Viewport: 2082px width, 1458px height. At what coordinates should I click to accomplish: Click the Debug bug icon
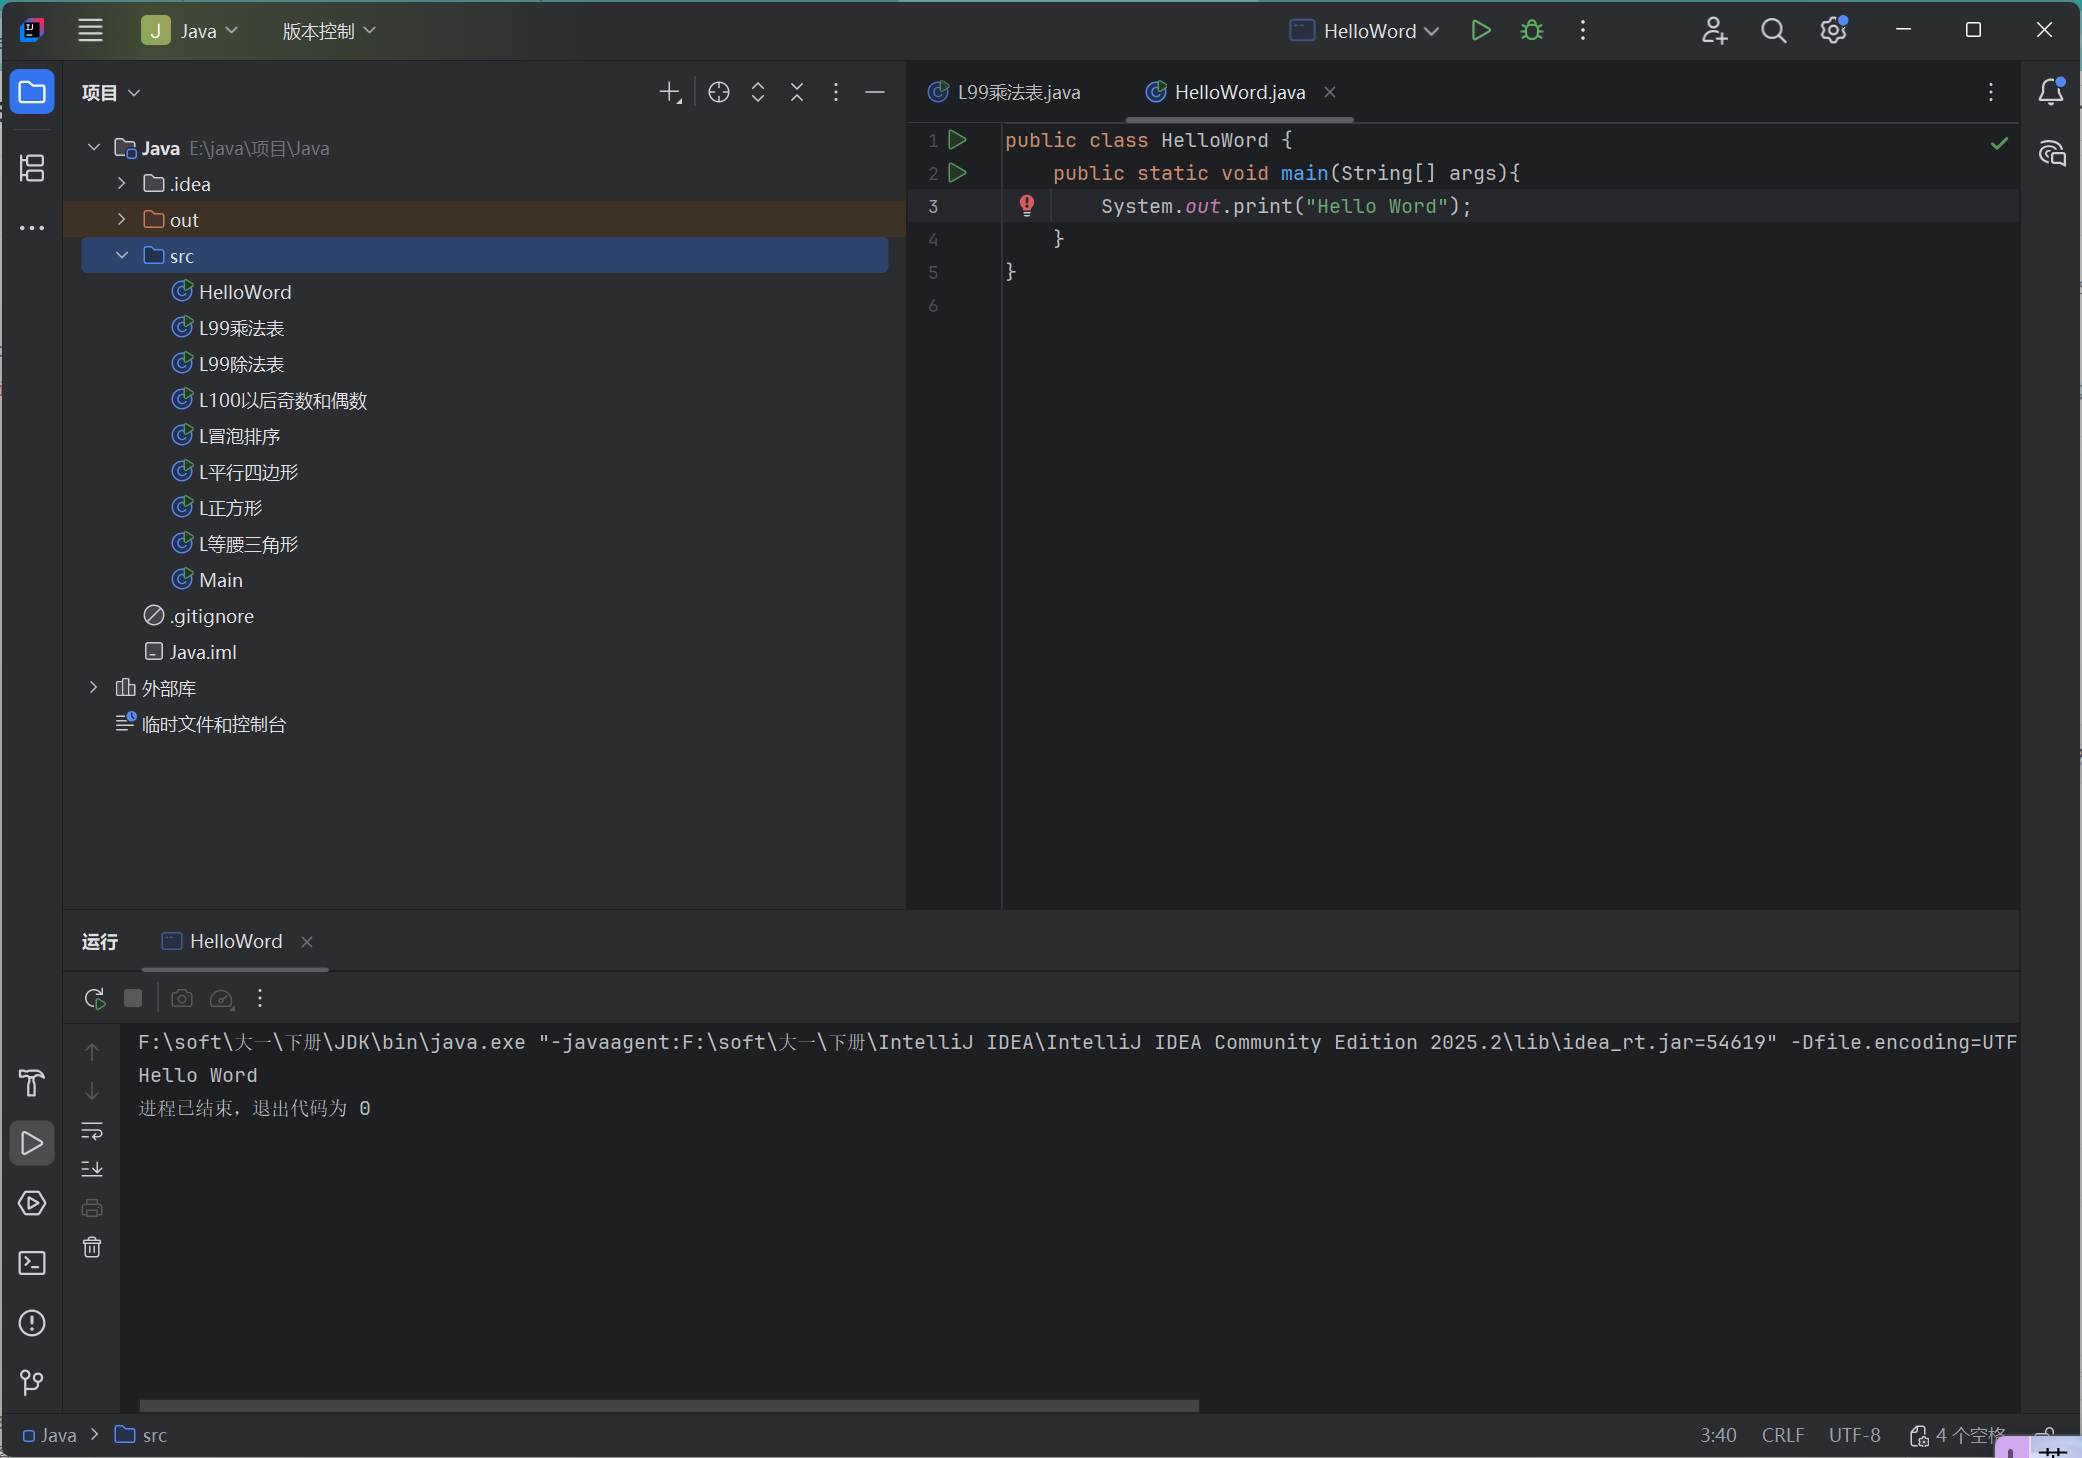[x=1531, y=31]
